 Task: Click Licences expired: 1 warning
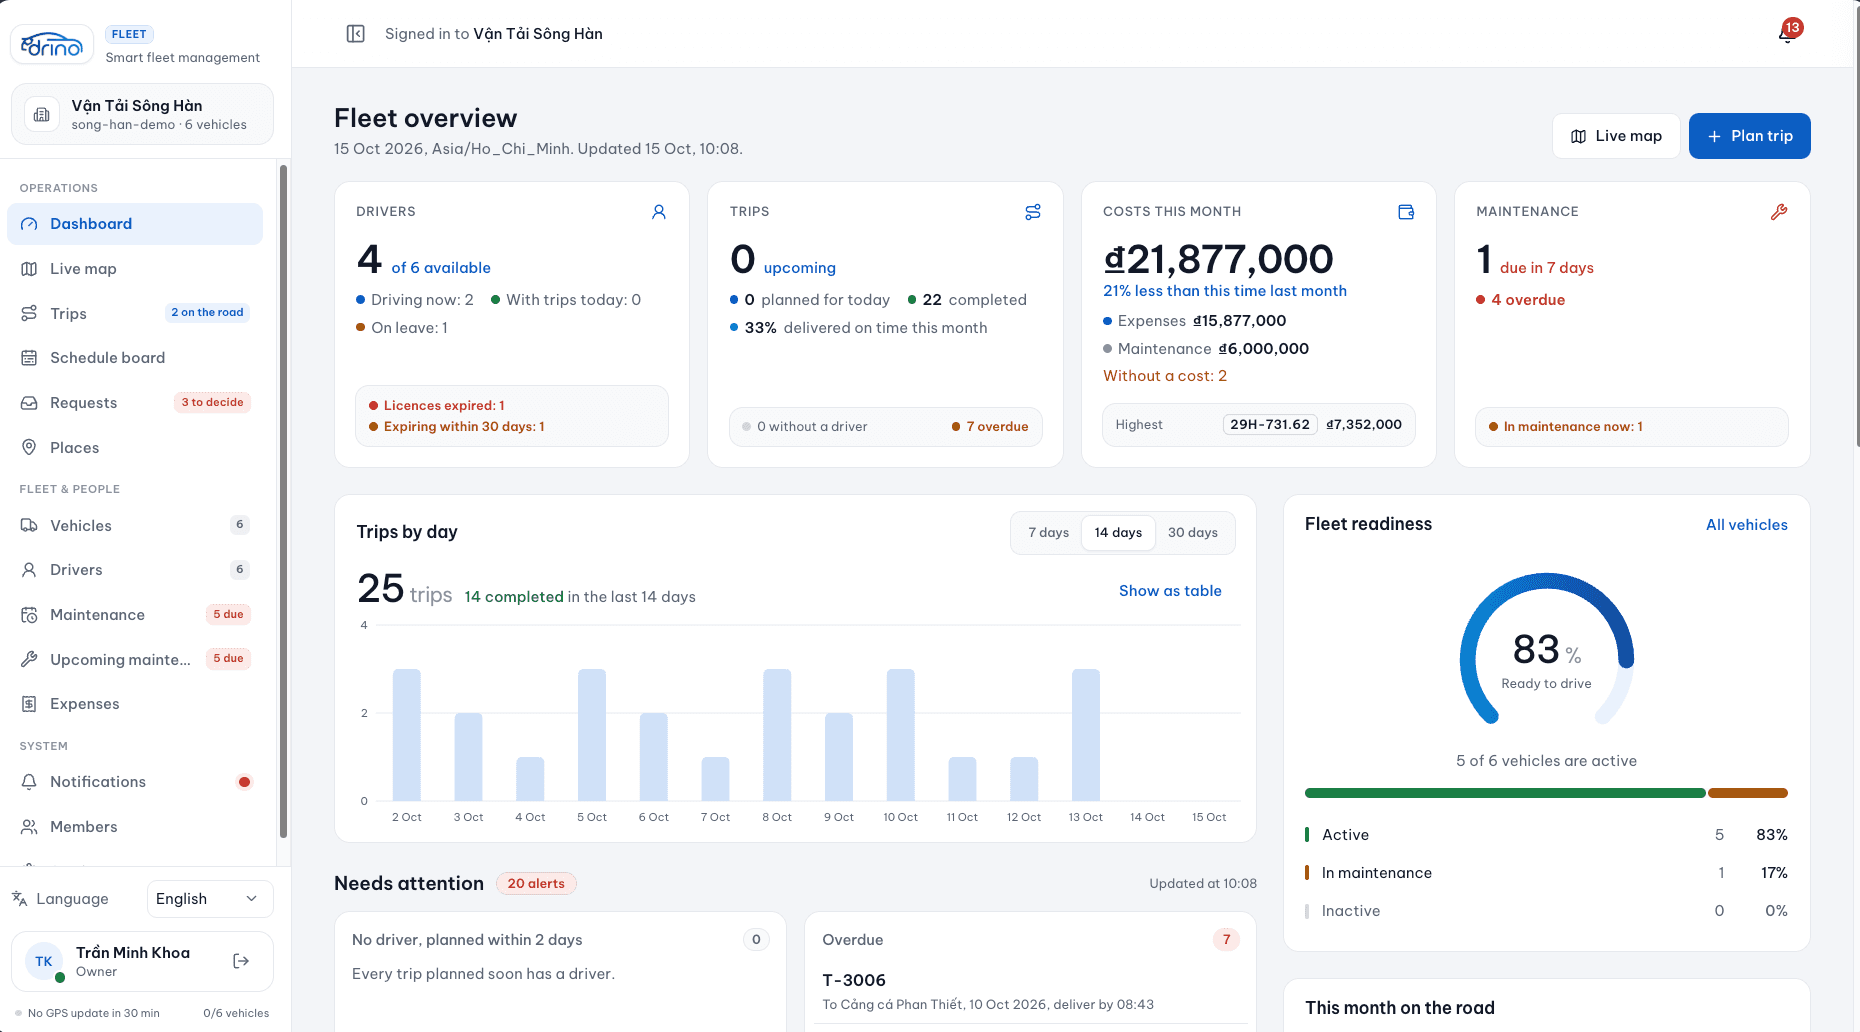click(437, 406)
